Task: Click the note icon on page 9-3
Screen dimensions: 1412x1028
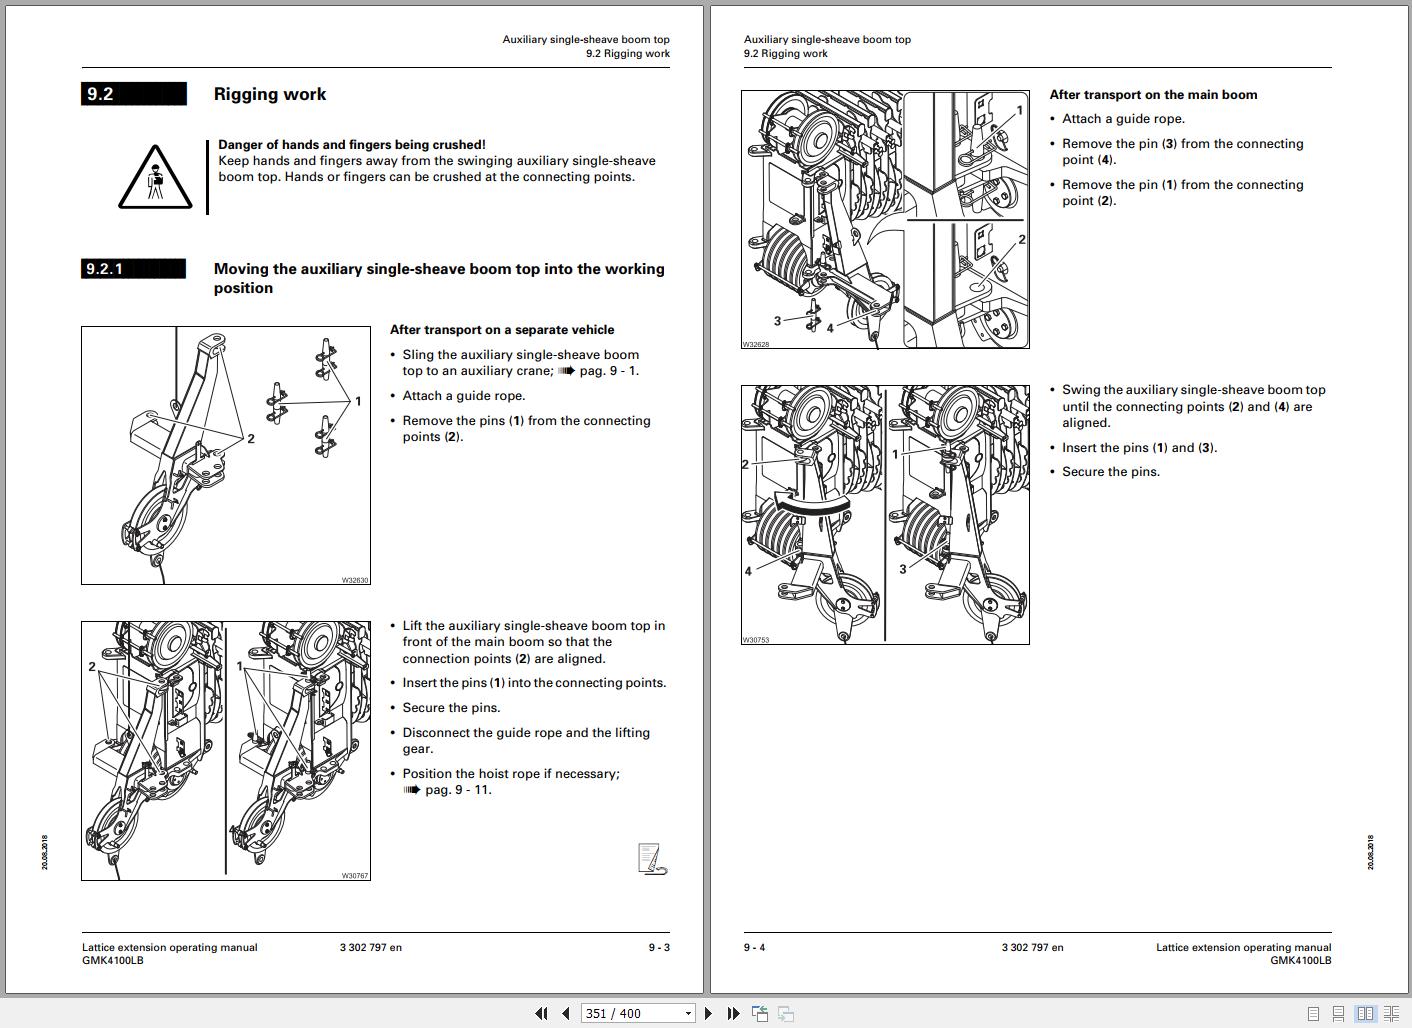Action: pos(652,859)
